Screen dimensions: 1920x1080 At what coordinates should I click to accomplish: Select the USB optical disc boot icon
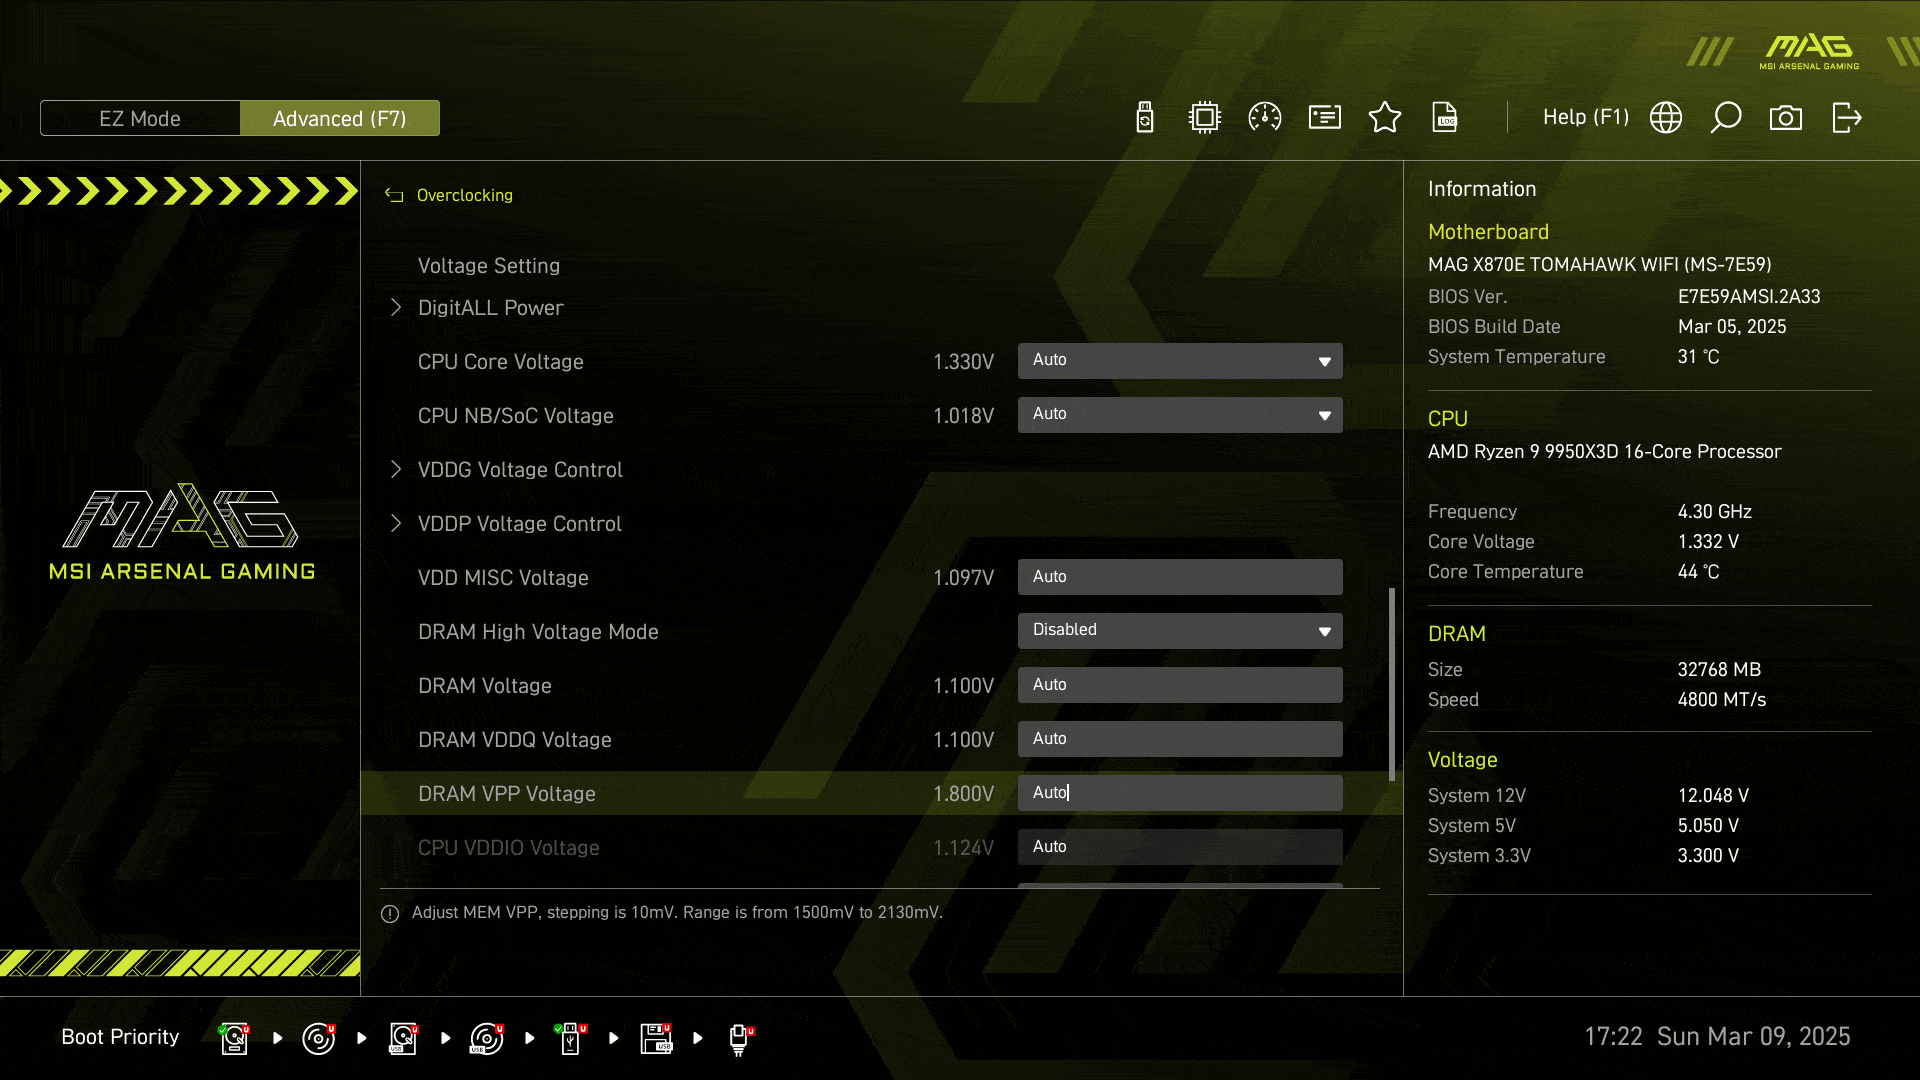point(487,1038)
